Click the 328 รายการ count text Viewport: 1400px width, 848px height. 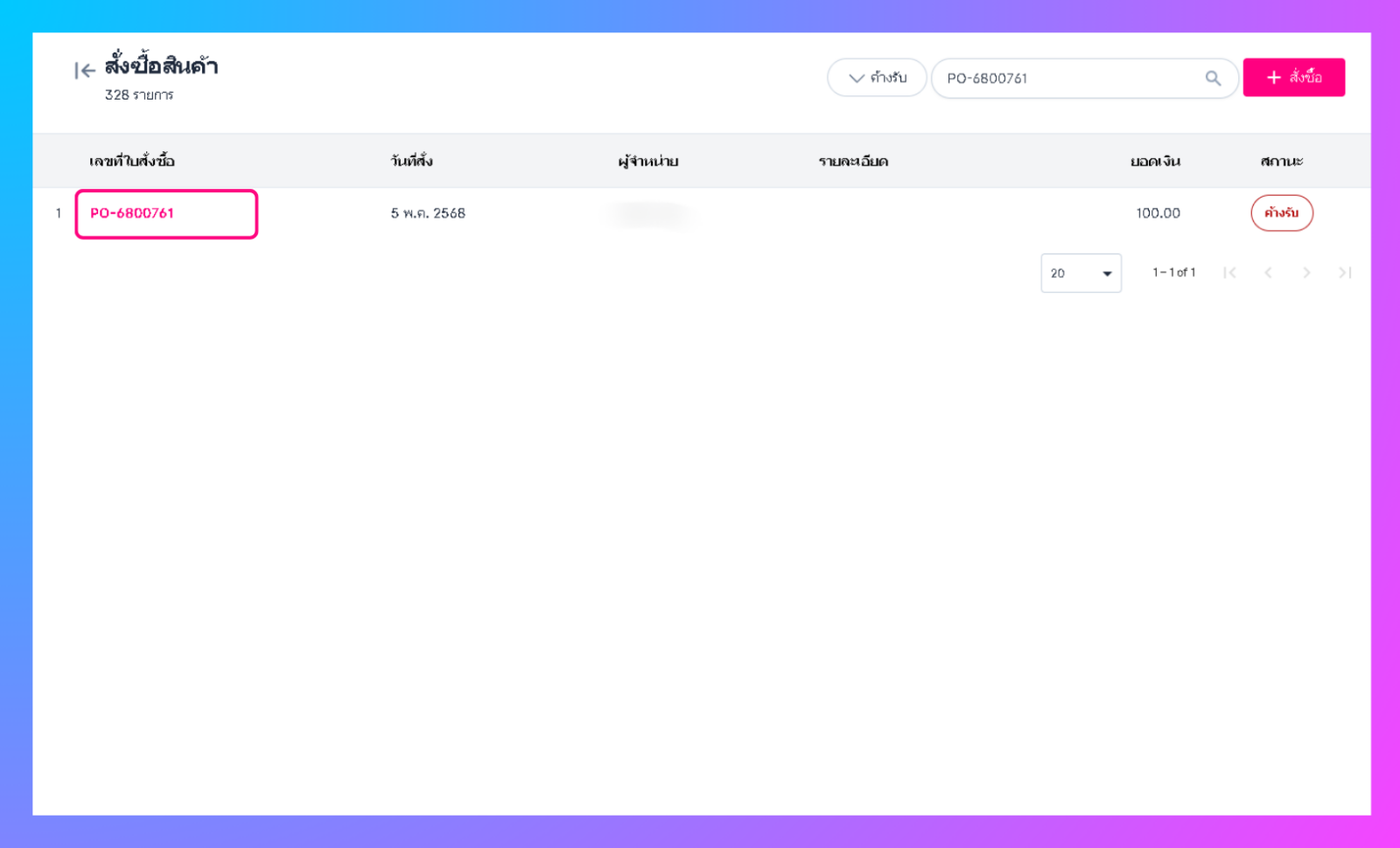click(139, 96)
